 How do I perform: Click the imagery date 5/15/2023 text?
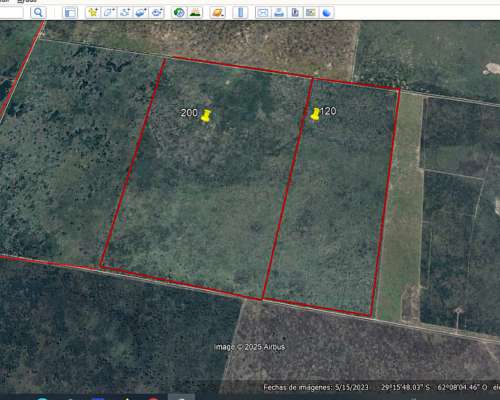[x=352, y=387]
